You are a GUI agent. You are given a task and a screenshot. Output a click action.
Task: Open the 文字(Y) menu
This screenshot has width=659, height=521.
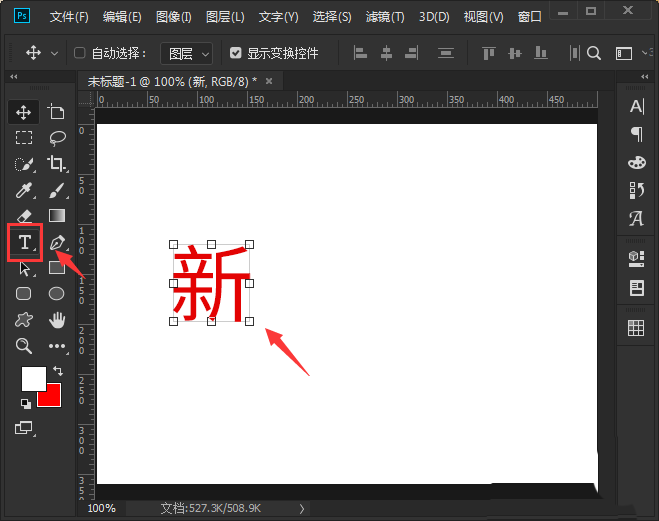click(278, 17)
